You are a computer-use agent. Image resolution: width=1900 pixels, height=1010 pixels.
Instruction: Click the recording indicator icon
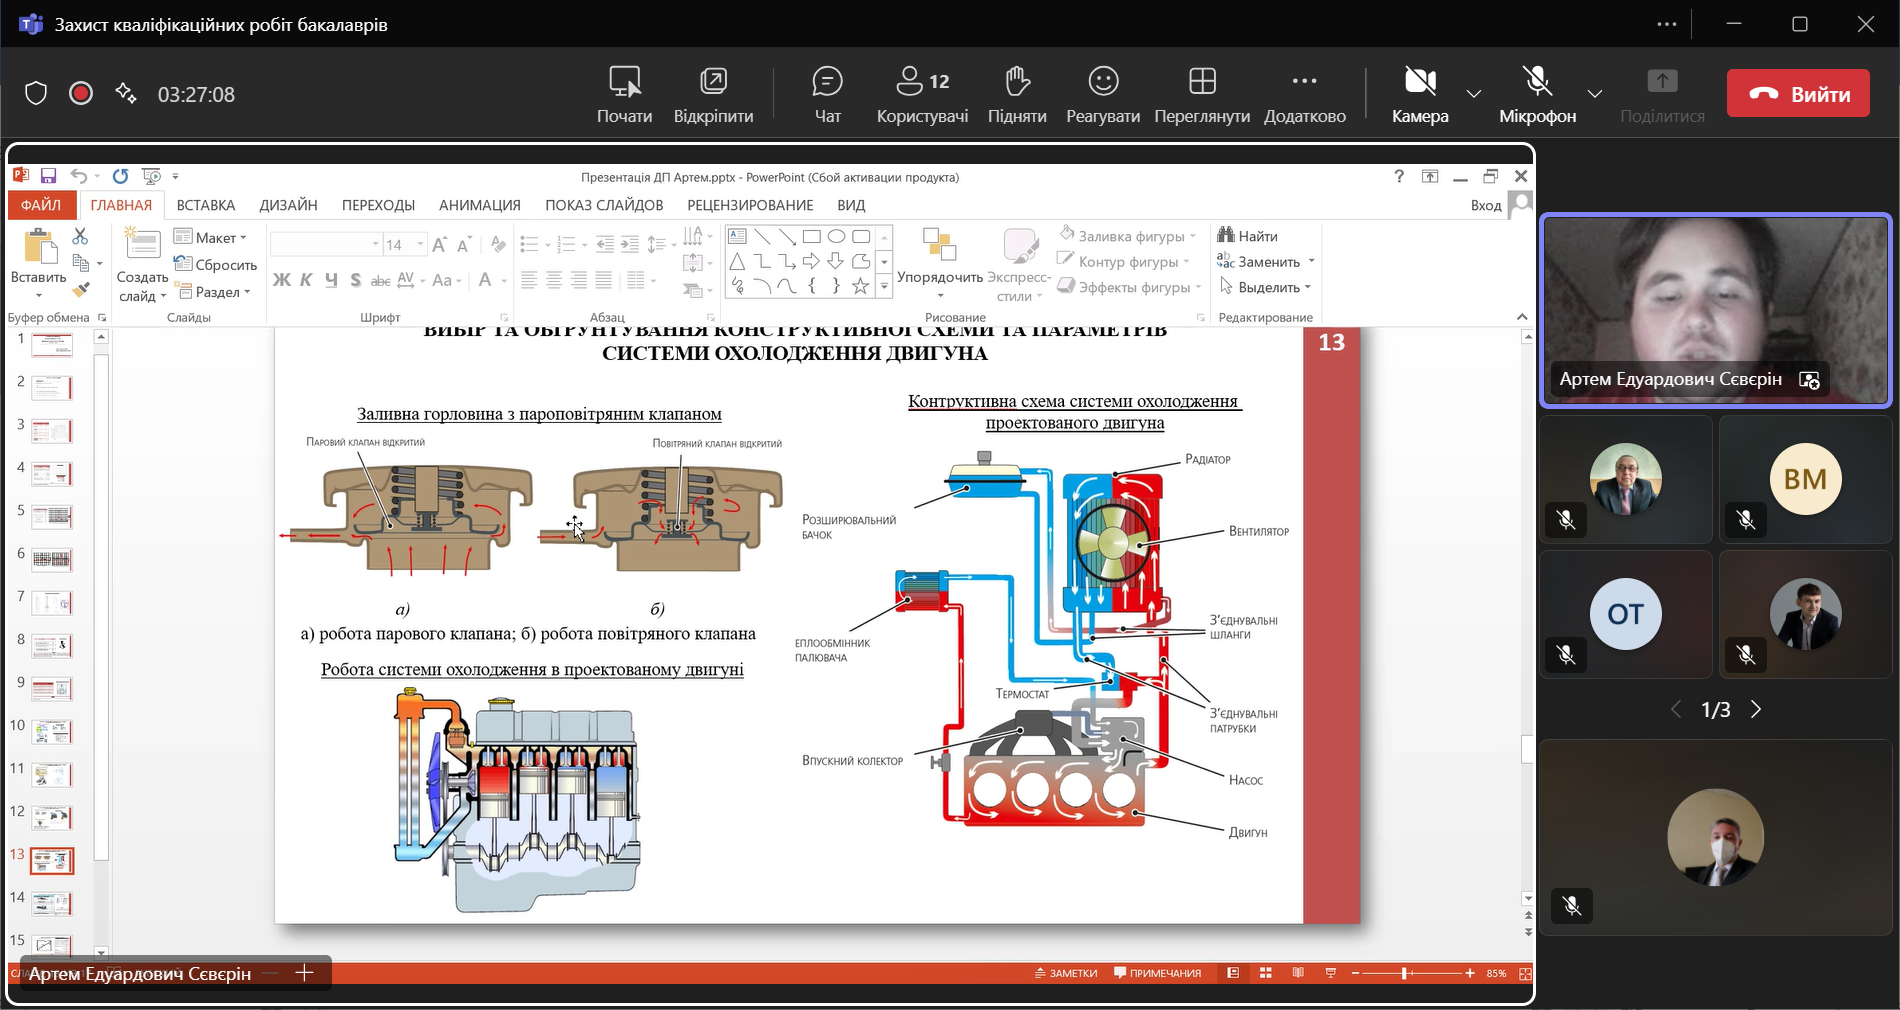coord(81,94)
